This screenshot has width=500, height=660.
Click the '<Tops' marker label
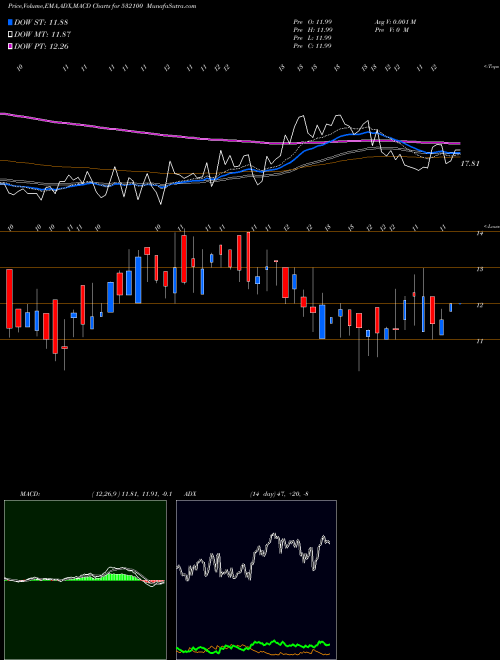(x=491, y=67)
